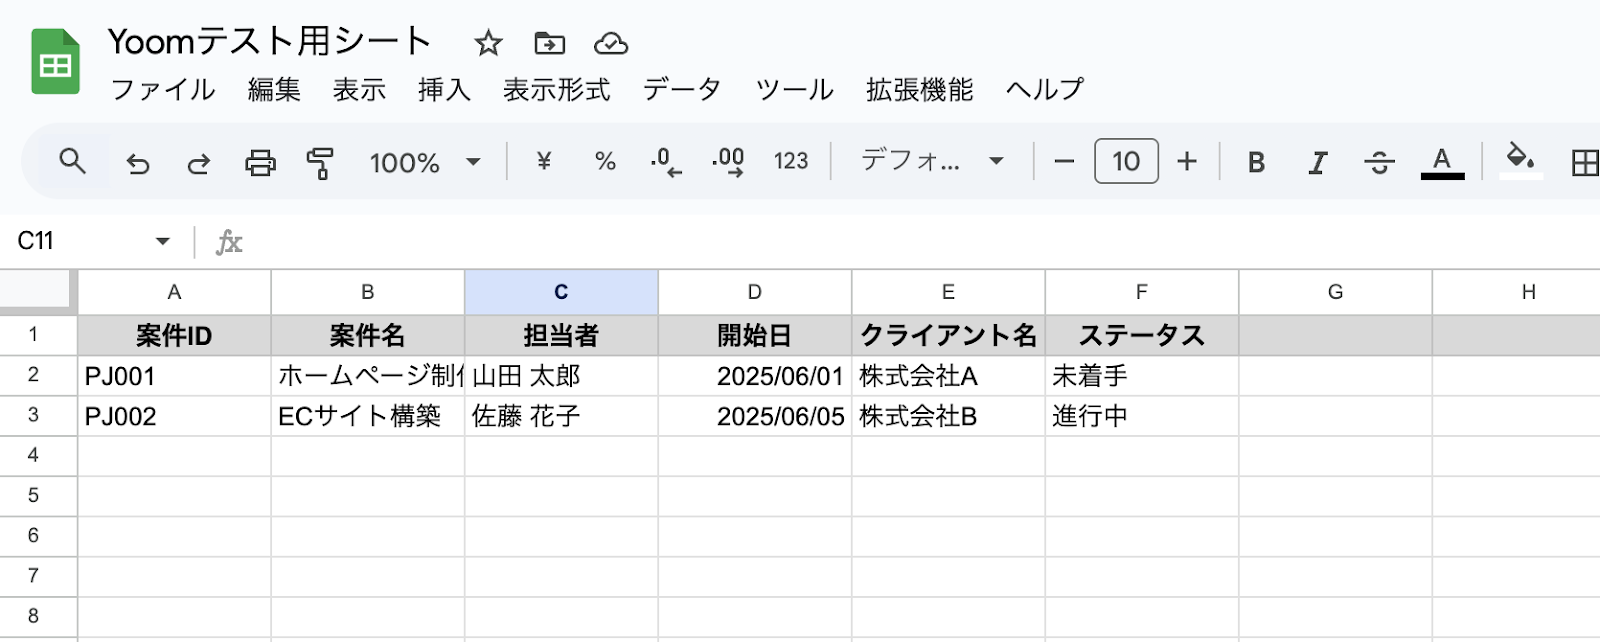Activate the paint format tool
This screenshot has width=1600, height=642.
point(321,162)
